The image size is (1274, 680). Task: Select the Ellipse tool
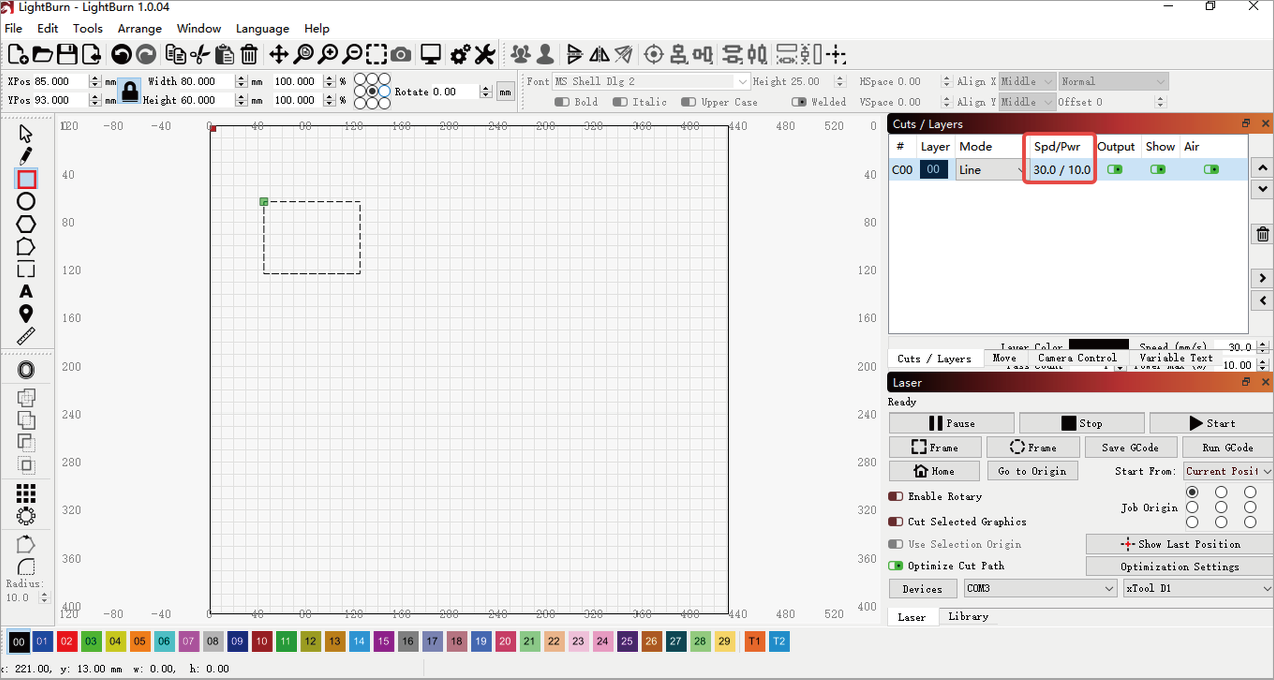click(26, 202)
